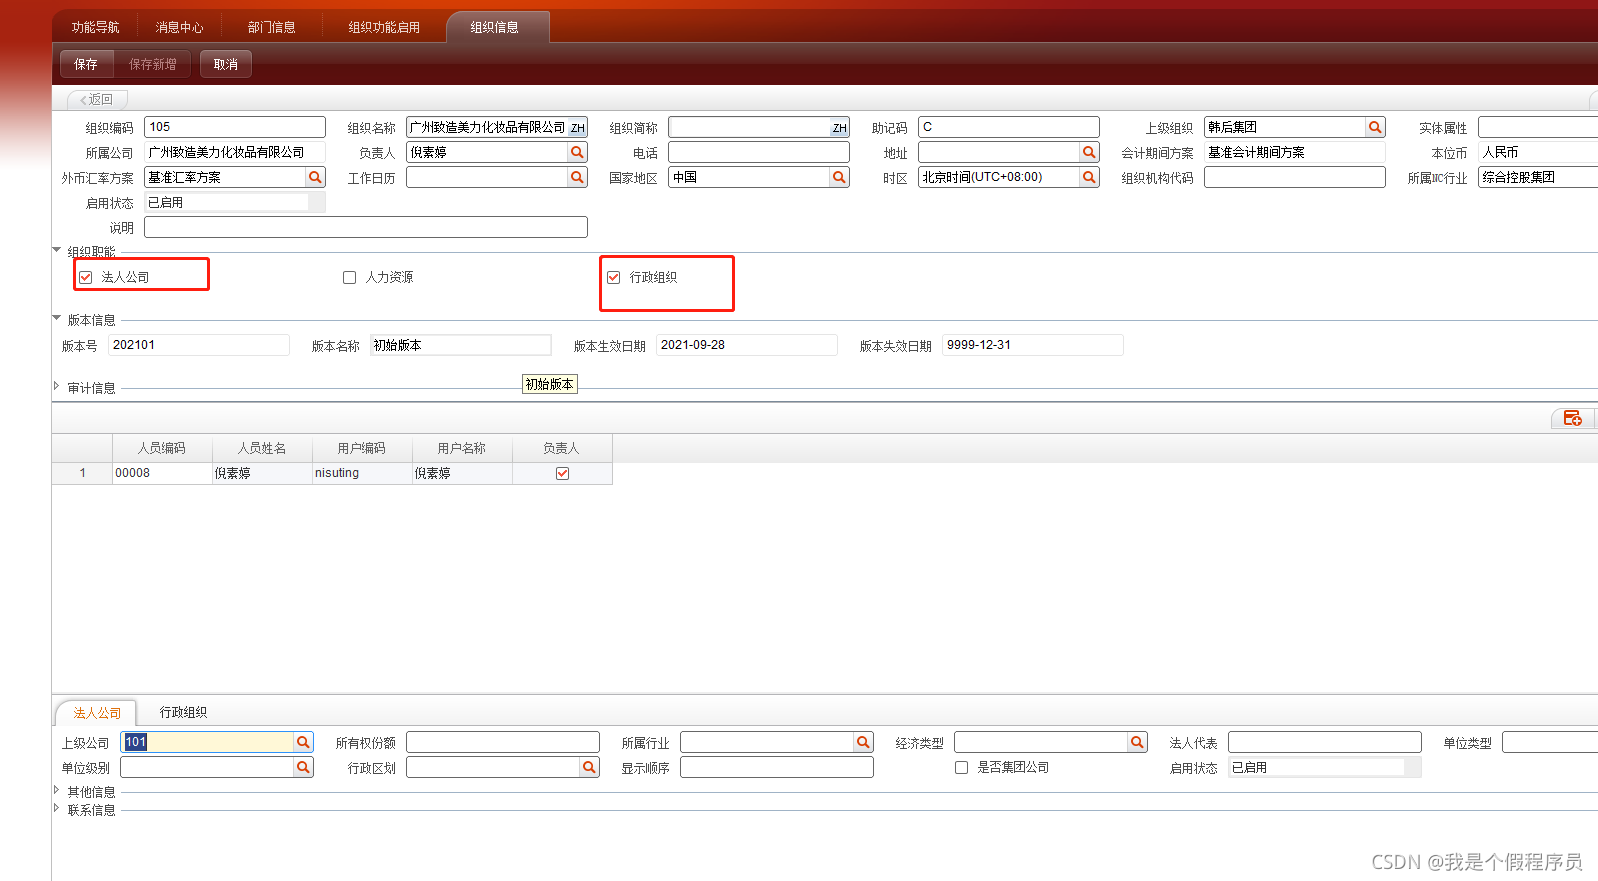
Task: Open lookup for 工作日历 field
Action: pyautogui.click(x=577, y=177)
